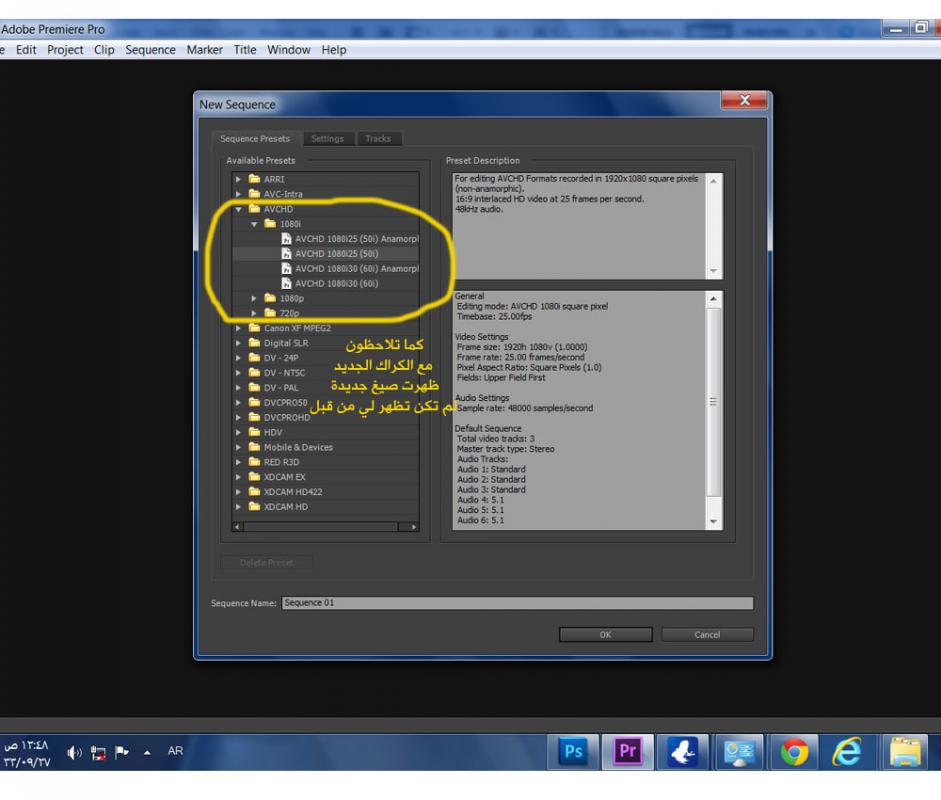Click the Delete Preset button
The image size is (941, 800).
tap(266, 563)
